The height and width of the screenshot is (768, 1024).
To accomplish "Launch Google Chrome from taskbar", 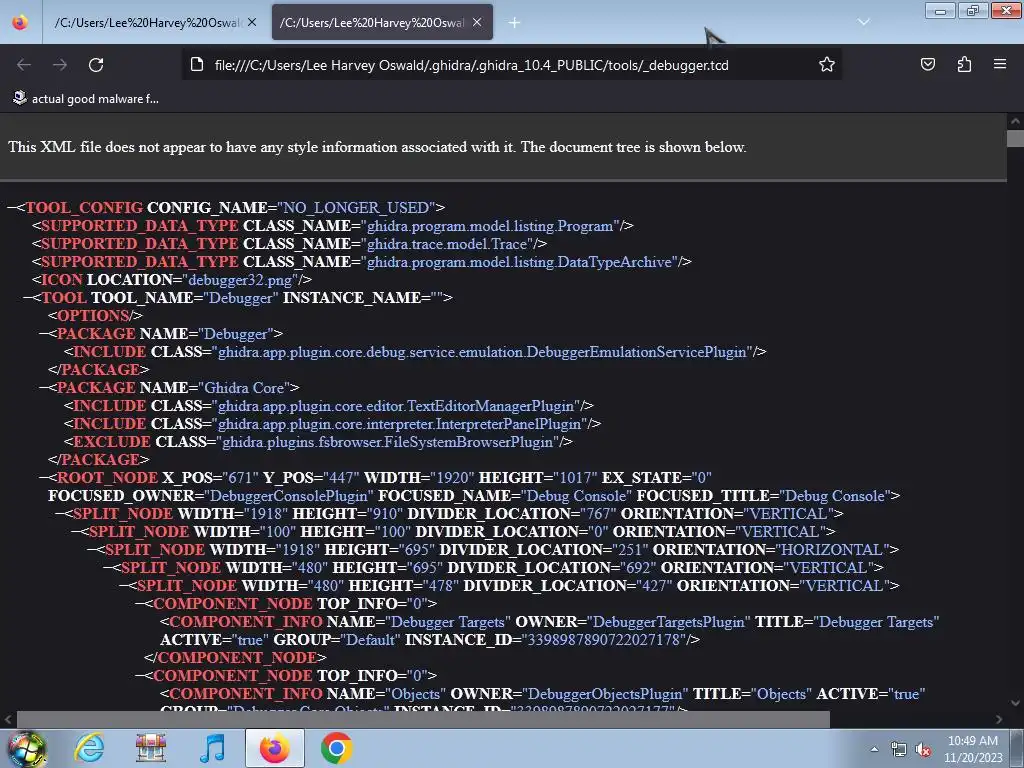I will point(337,748).
